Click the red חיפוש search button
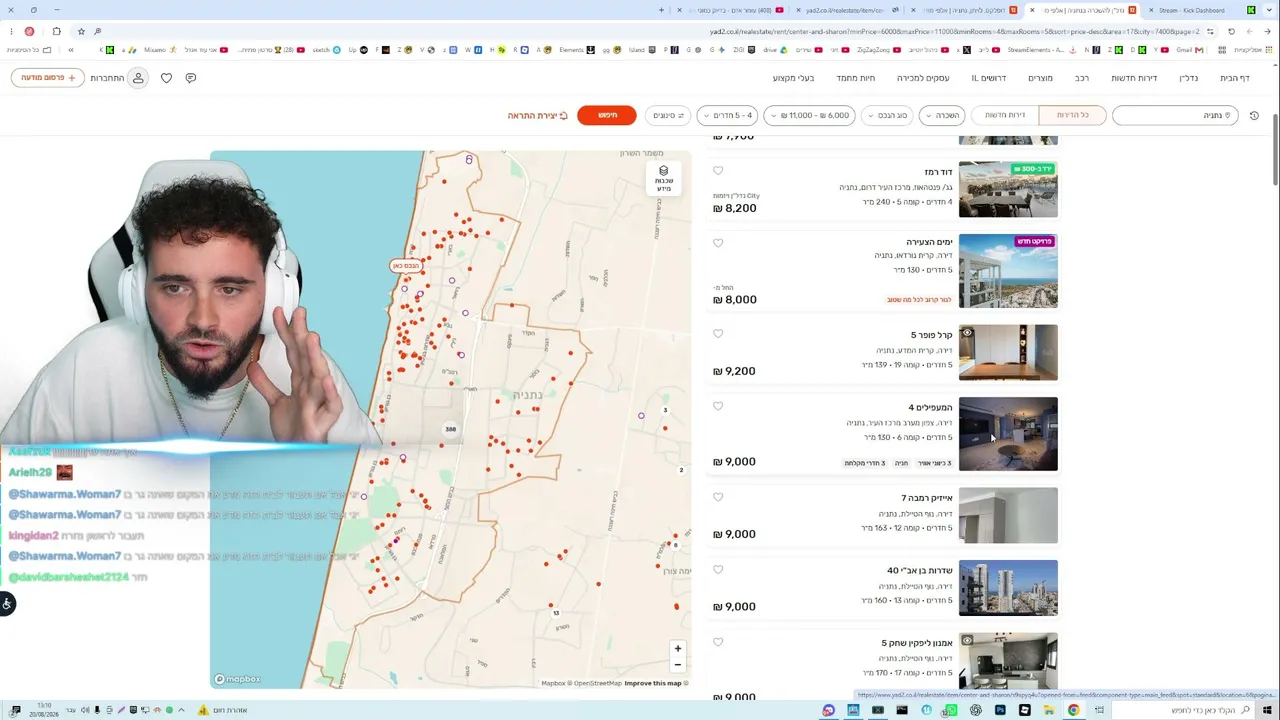The height and width of the screenshot is (720, 1280). pyautogui.click(x=607, y=116)
